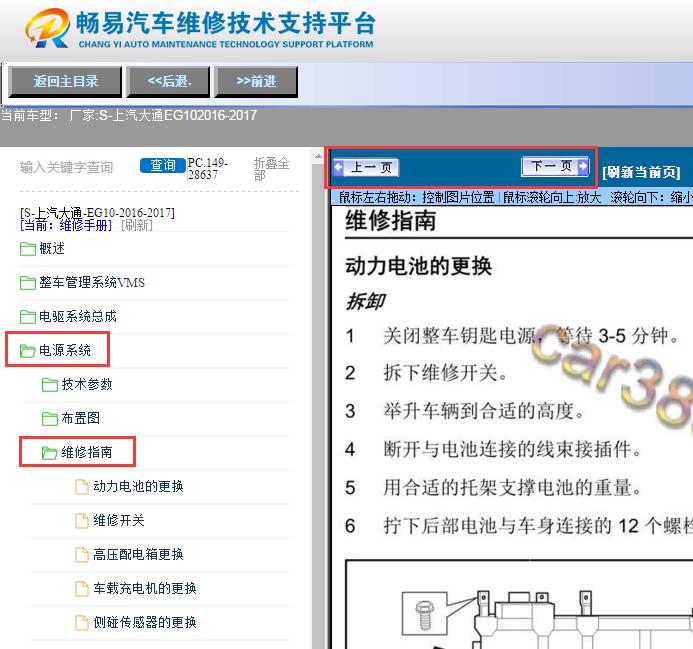Go forward with the >>前进 button
Image resolution: width=693 pixels, height=649 pixels.
click(256, 81)
